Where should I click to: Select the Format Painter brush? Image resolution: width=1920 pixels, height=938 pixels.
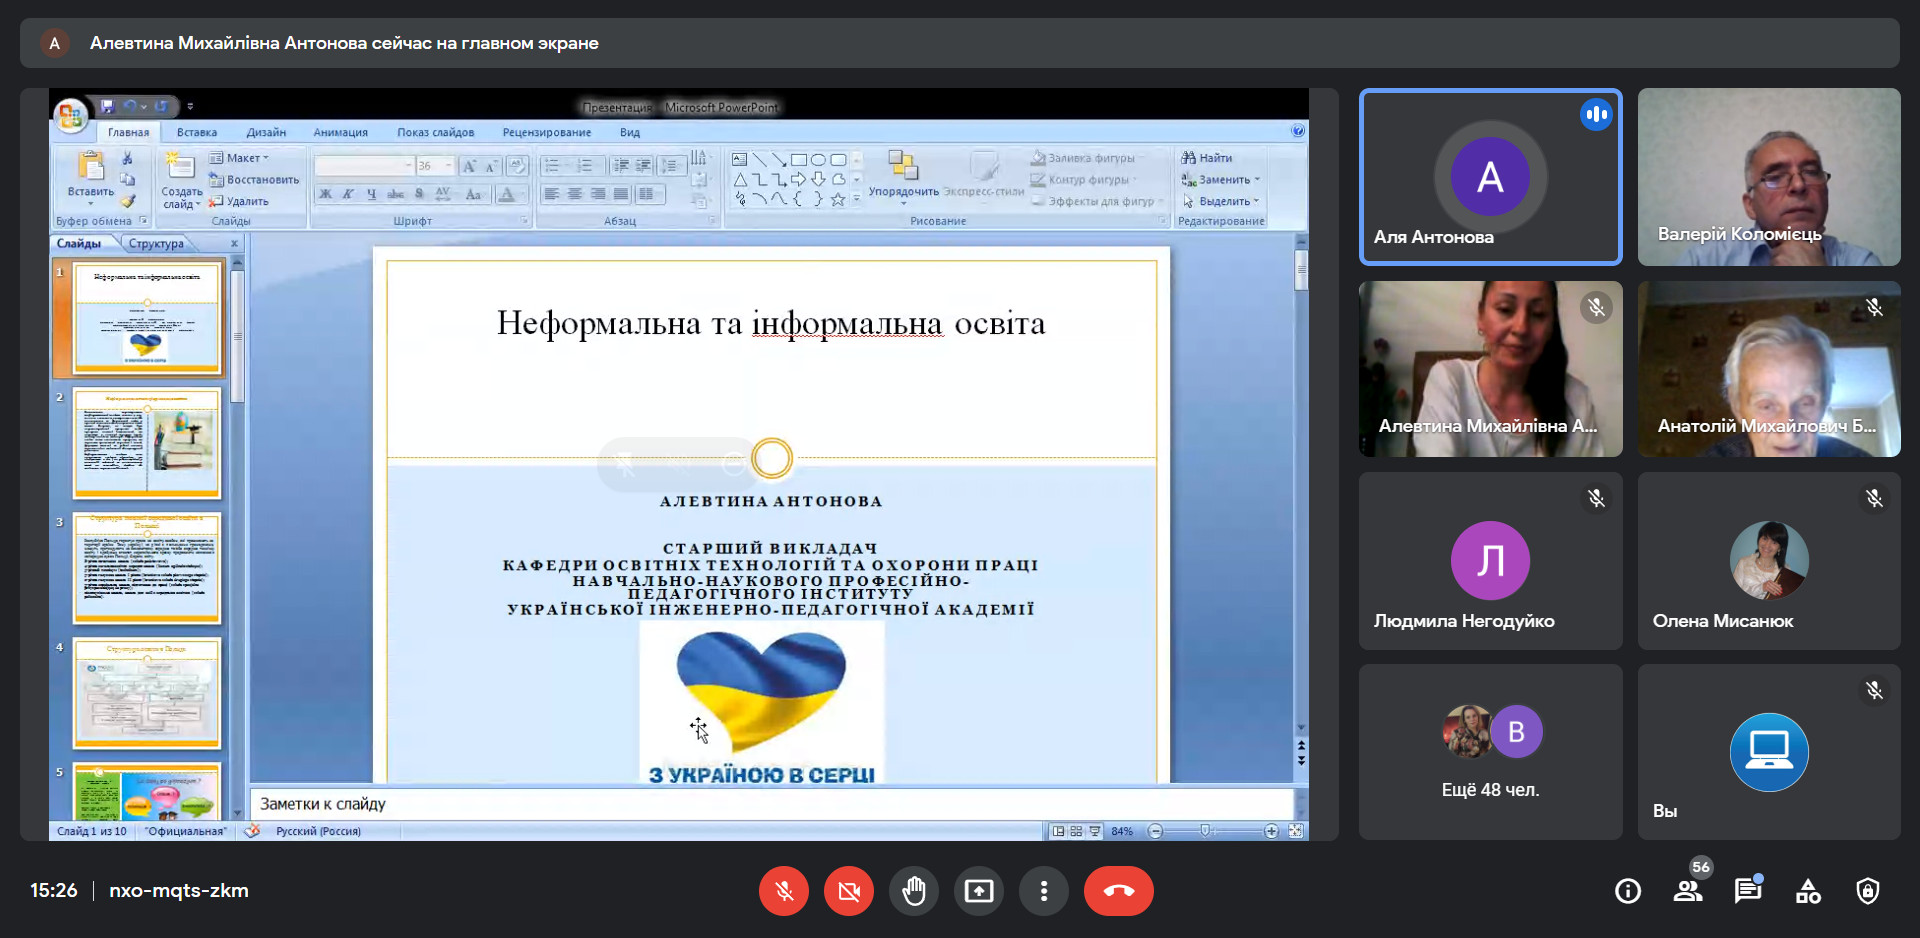pos(127,201)
